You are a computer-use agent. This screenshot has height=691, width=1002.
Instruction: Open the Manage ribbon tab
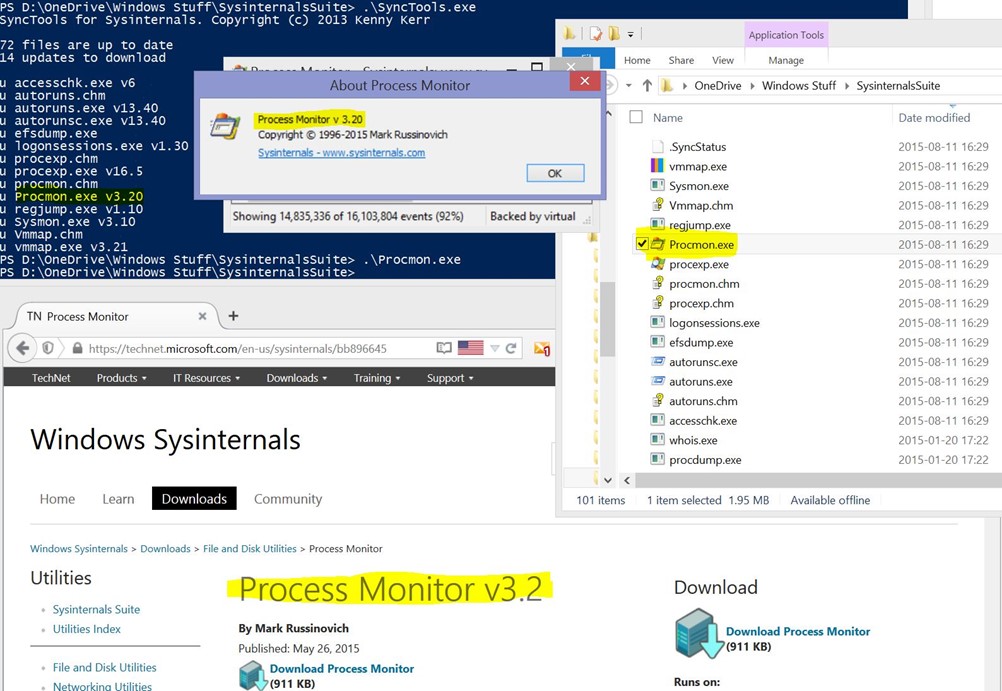coord(786,60)
